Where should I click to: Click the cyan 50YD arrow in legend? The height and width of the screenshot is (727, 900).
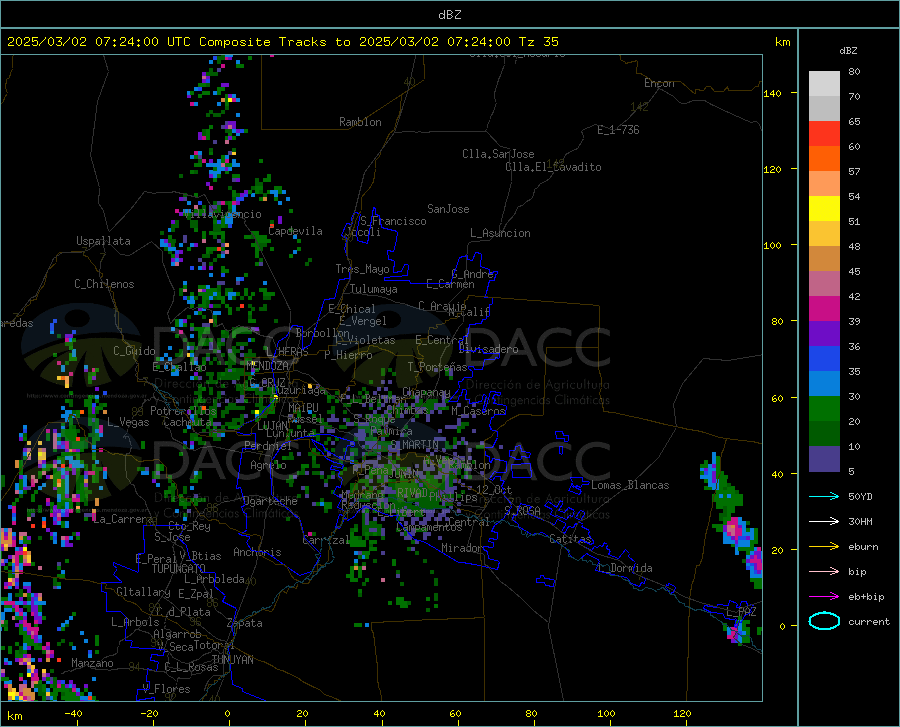tap(824, 496)
